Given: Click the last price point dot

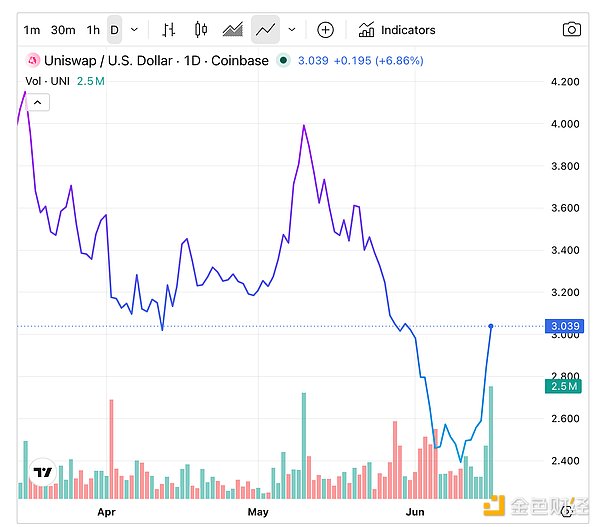Looking at the screenshot, I should 491,326.
